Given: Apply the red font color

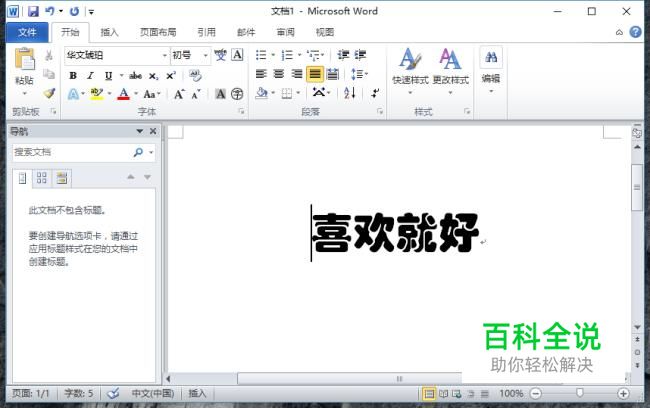Looking at the screenshot, I should click(x=124, y=94).
